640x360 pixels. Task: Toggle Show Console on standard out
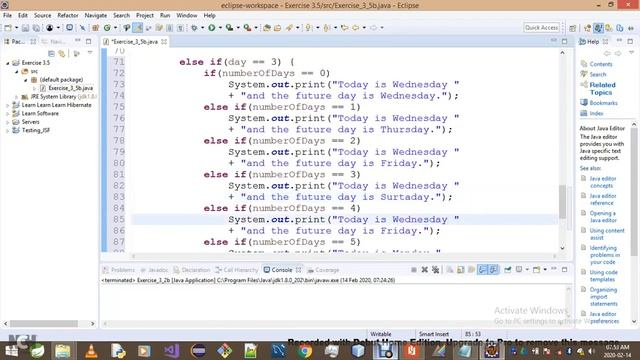(x=482, y=270)
